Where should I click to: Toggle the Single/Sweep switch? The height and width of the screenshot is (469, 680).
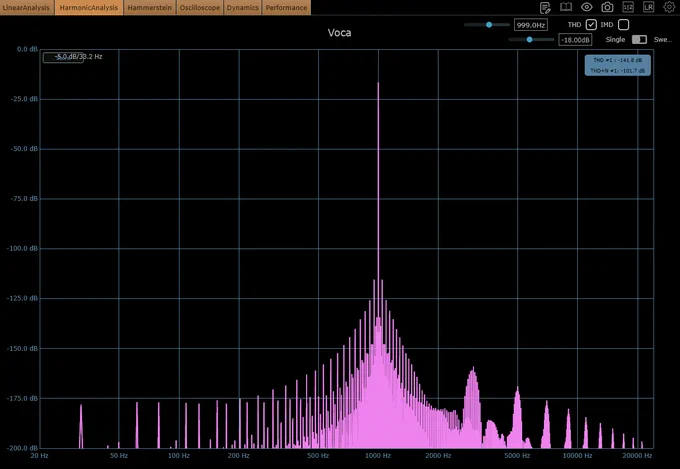pos(639,39)
